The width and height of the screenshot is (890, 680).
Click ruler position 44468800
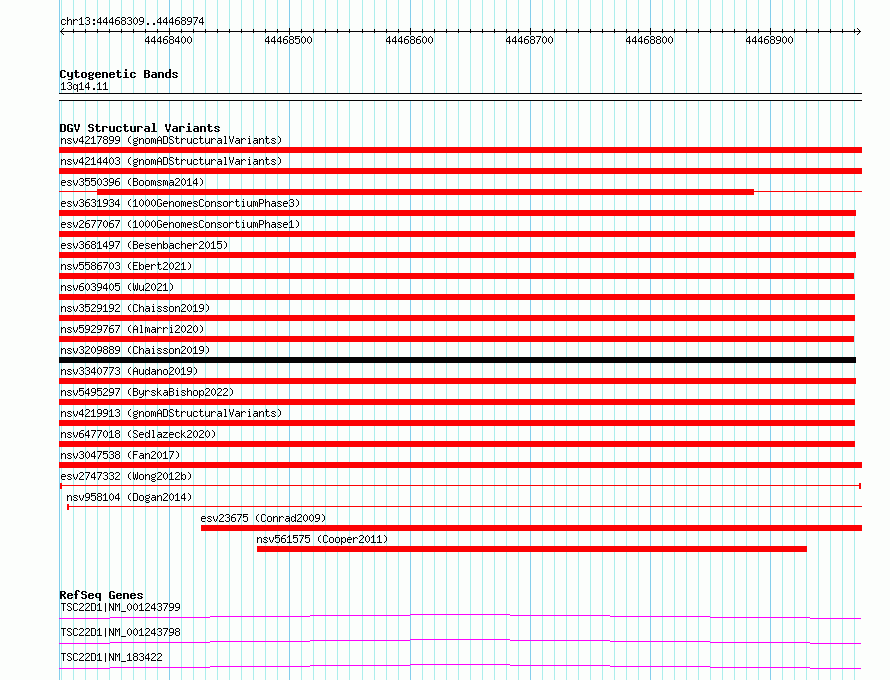pos(649,40)
